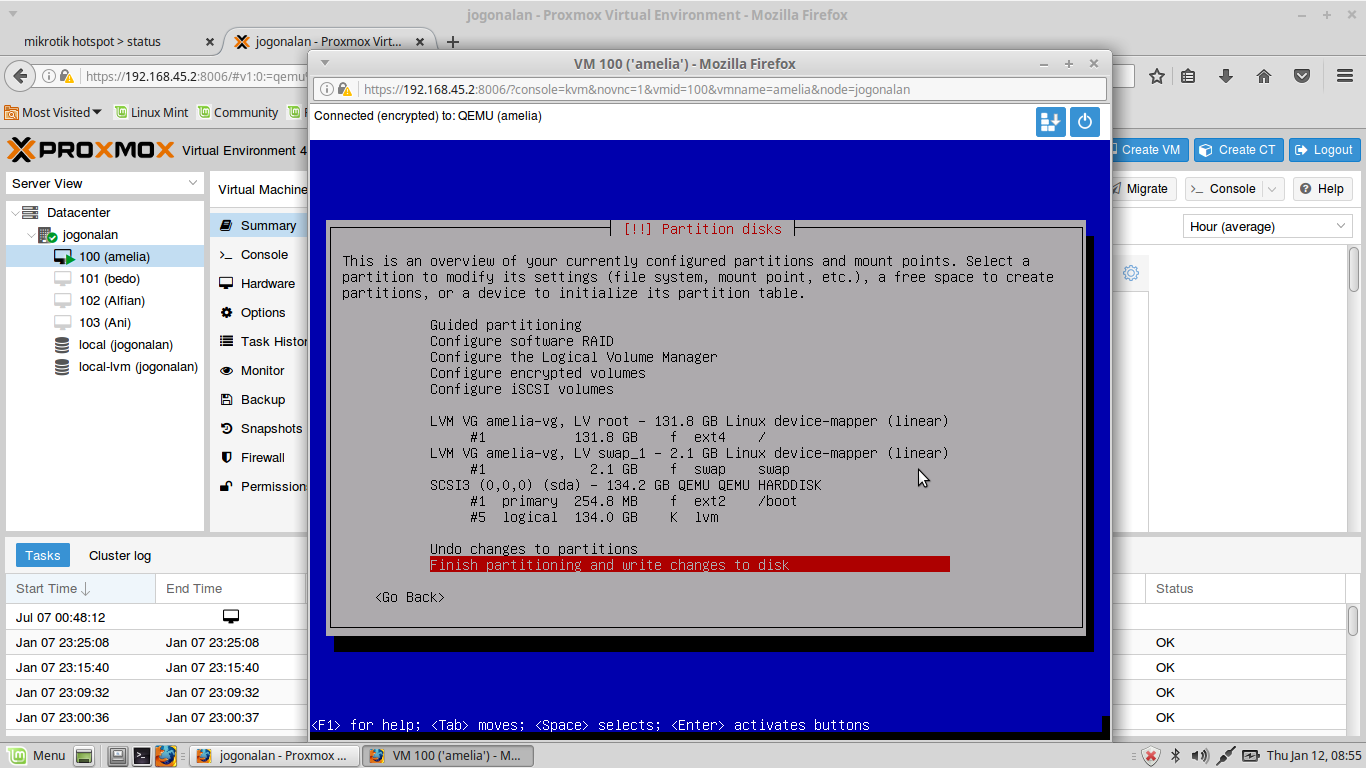Click the Console button in Proxmox toolbar

1224,189
